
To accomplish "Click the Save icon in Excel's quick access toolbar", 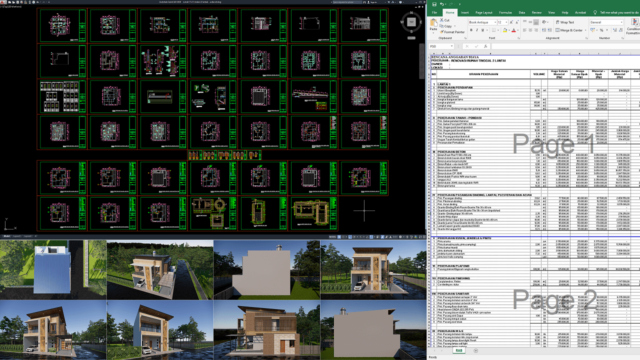I will [434, 4].
